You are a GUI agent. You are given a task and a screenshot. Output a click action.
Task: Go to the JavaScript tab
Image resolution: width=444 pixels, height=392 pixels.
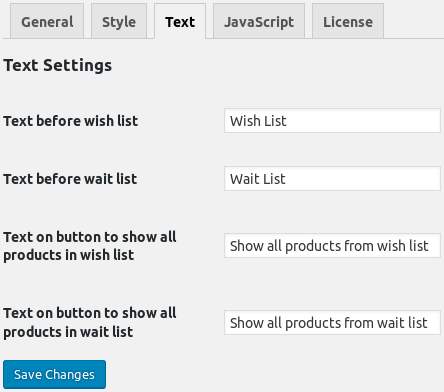click(259, 21)
